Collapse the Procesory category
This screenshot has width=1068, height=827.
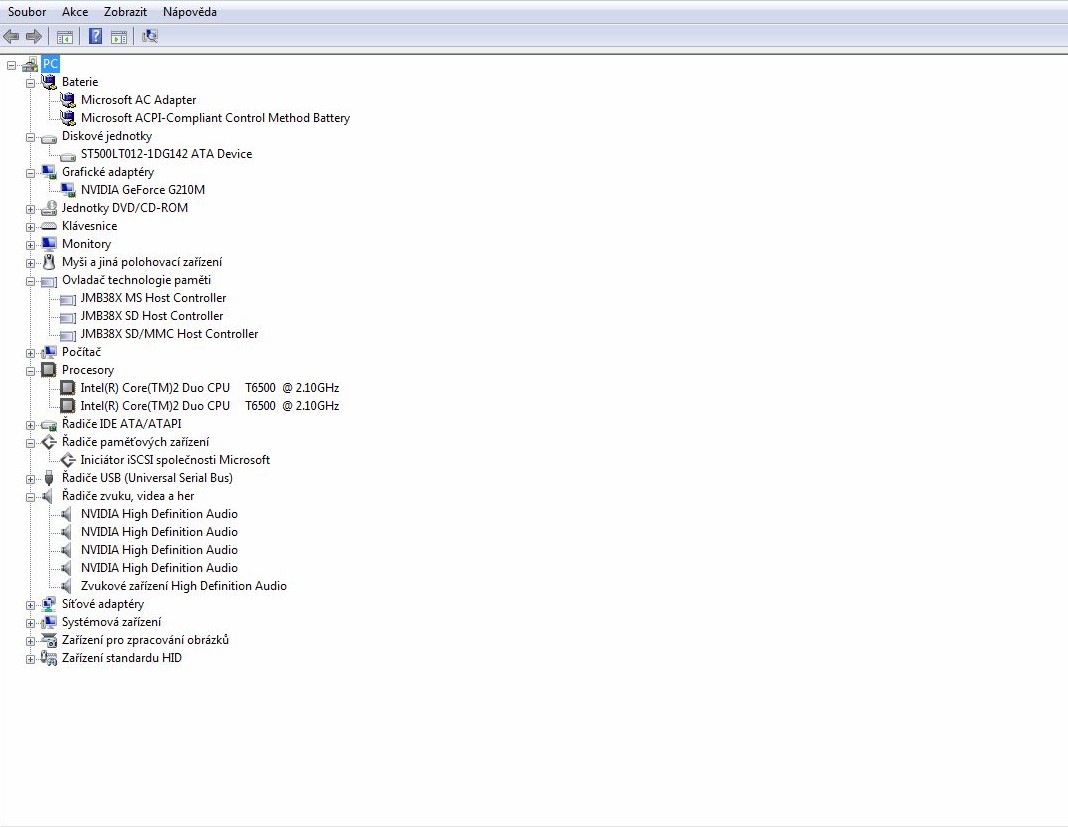pyautogui.click(x=31, y=371)
